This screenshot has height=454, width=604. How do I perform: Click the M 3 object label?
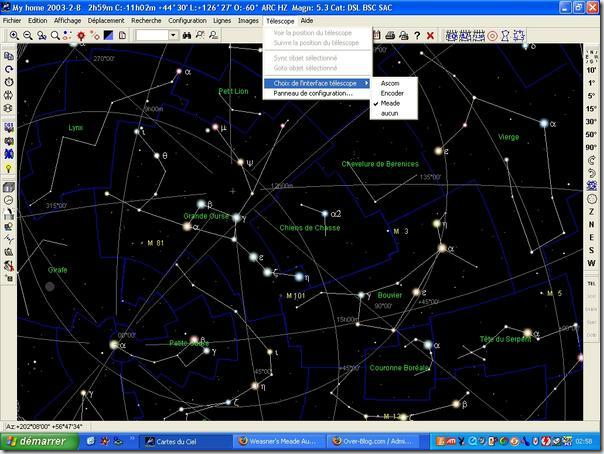(401, 231)
